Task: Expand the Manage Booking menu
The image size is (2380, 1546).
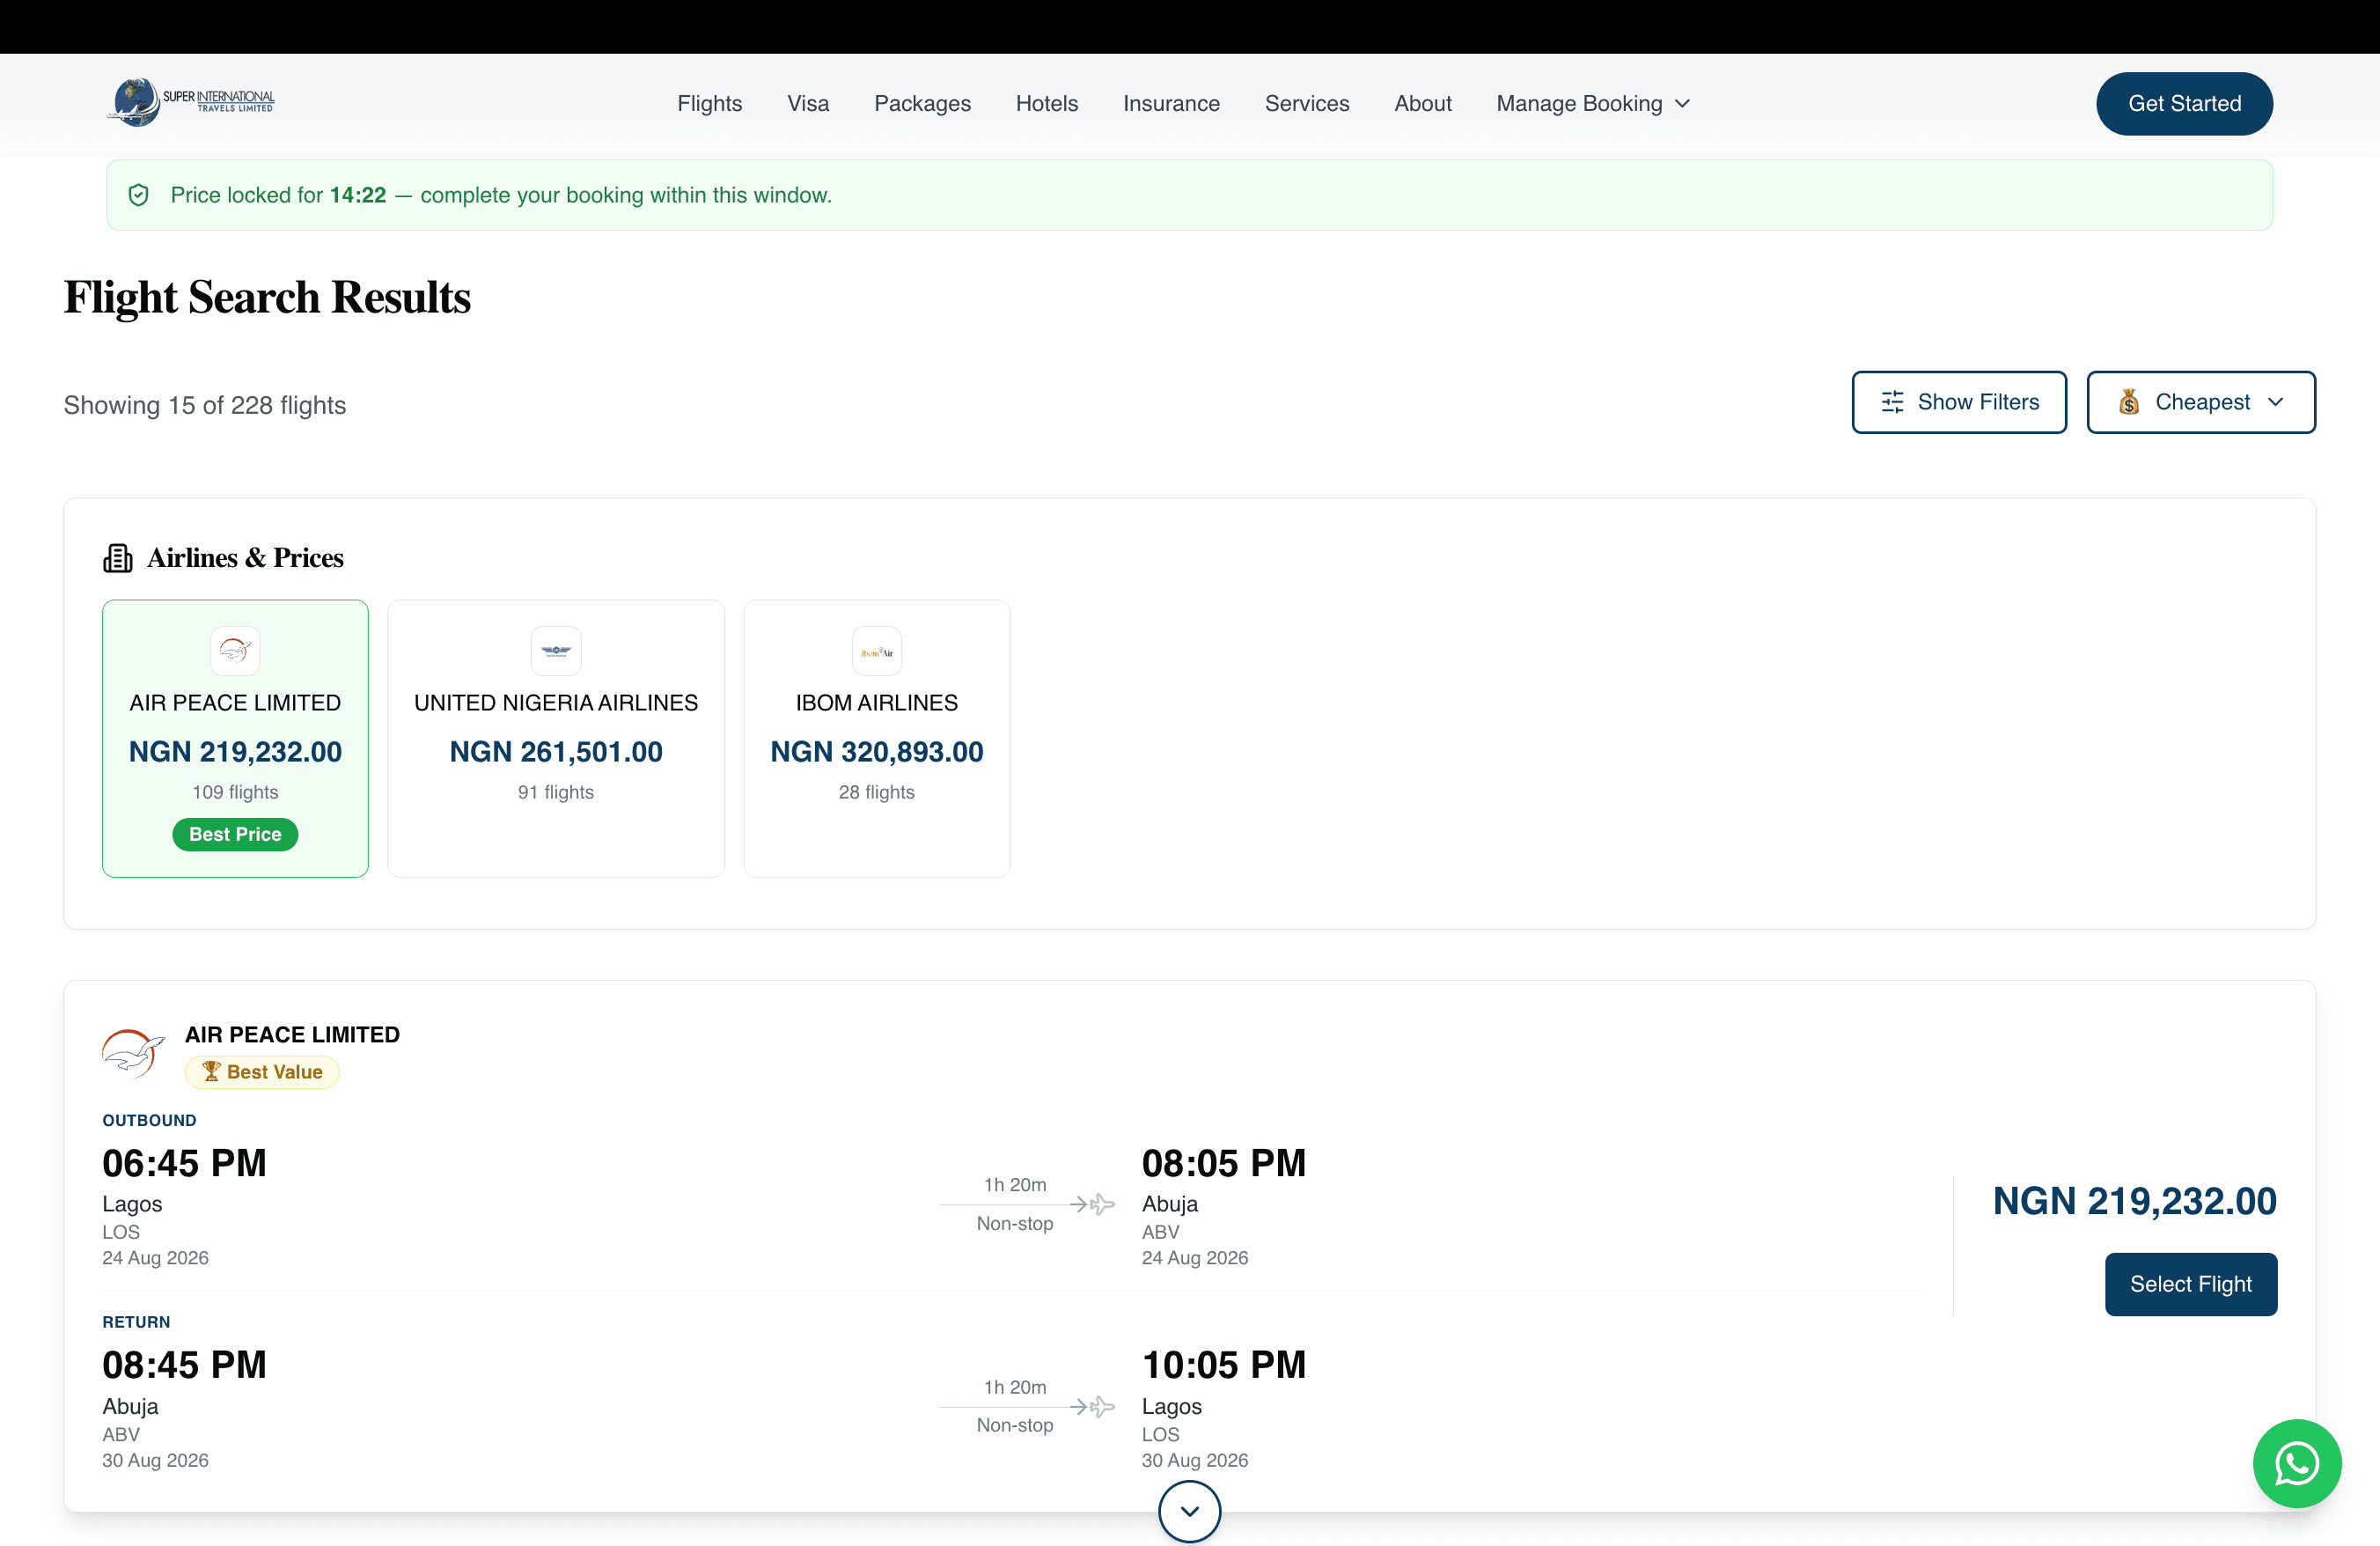Action: 1593,103
